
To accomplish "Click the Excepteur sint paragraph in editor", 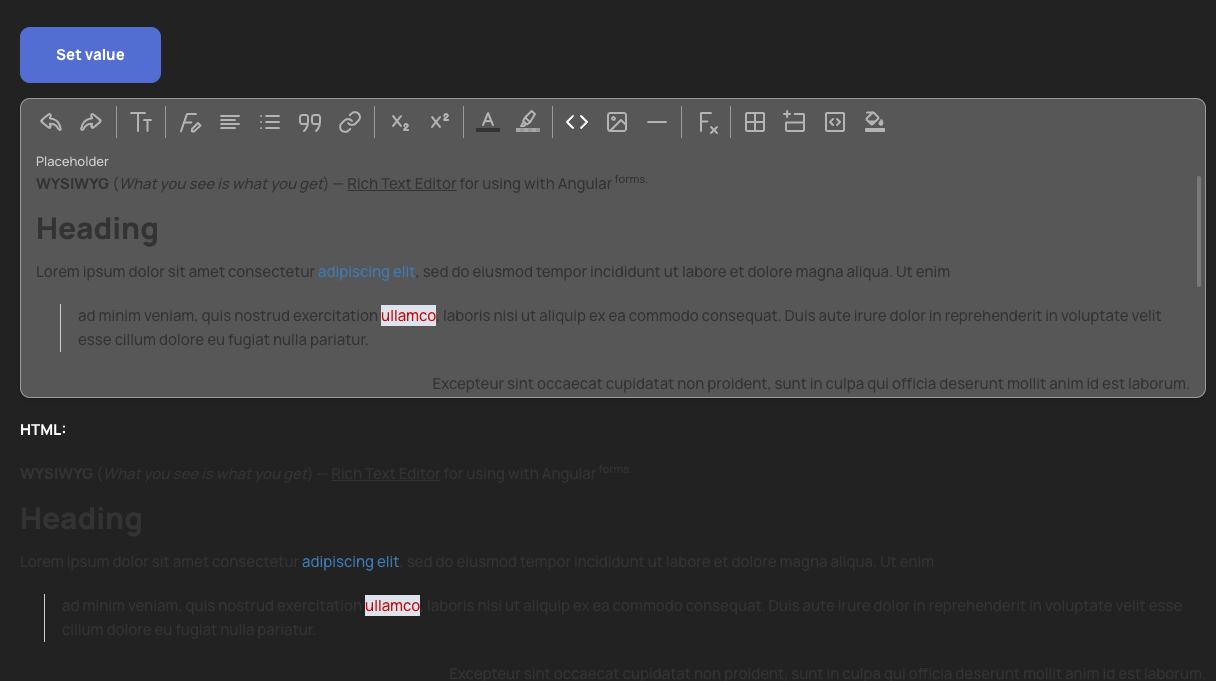I will click(x=811, y=383).
